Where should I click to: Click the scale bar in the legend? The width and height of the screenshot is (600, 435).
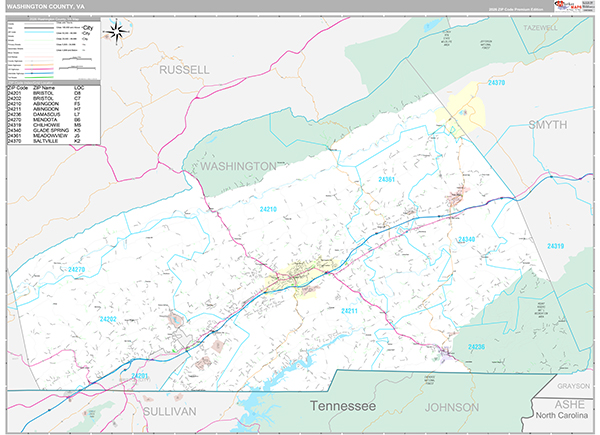78,61
